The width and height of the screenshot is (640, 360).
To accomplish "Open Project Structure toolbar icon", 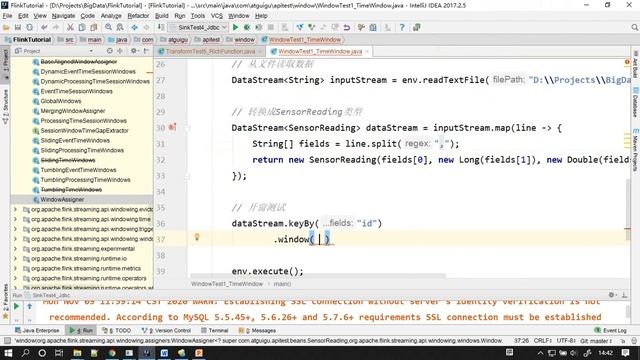I will point(373,27).
